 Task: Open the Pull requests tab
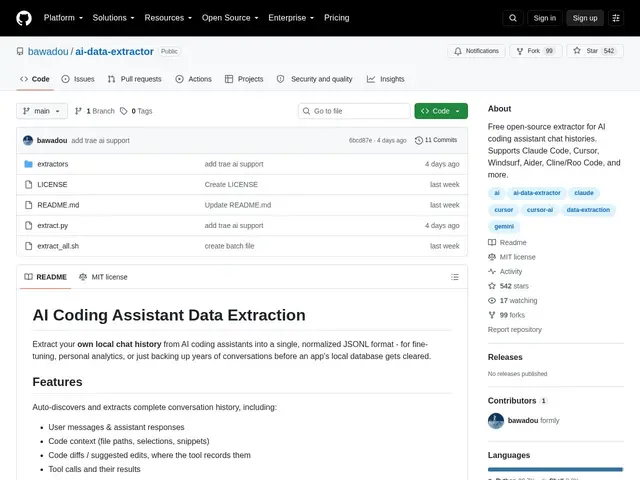point(135,79)
